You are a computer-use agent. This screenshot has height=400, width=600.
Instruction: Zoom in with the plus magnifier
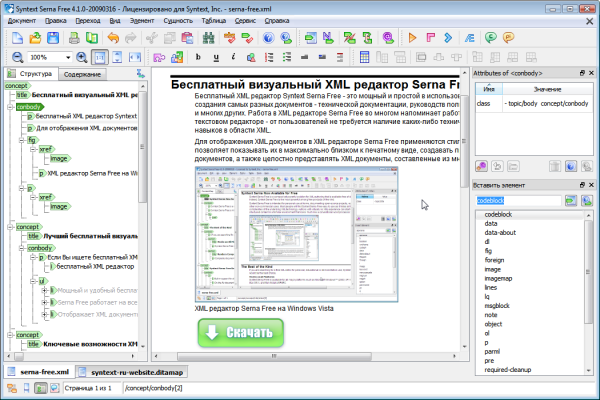[82, 57]
